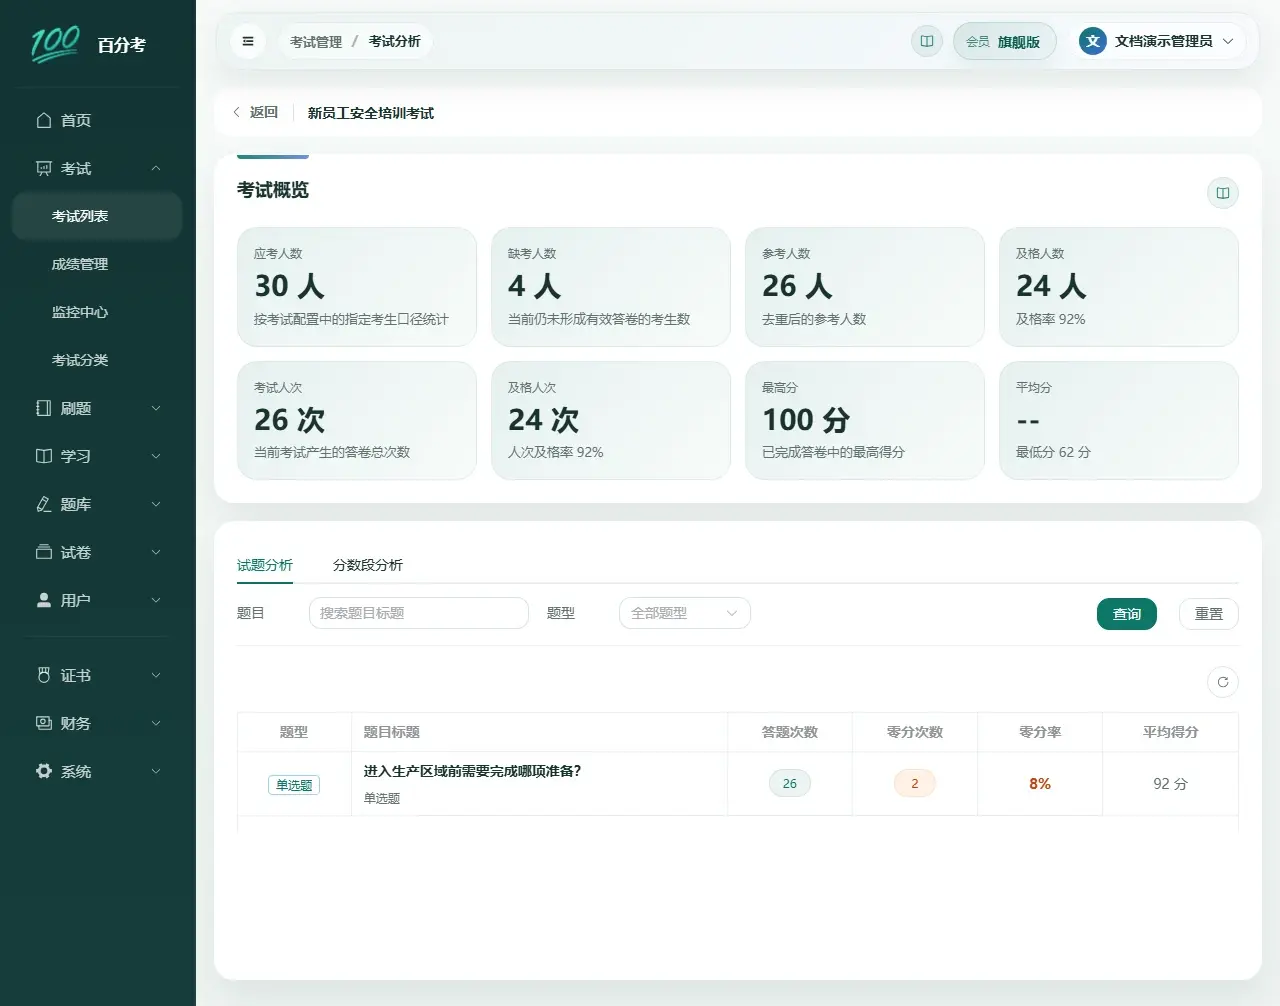Click the 平均分 card
This screenshot has width=1280, height=1006.
click(1119, 420)
